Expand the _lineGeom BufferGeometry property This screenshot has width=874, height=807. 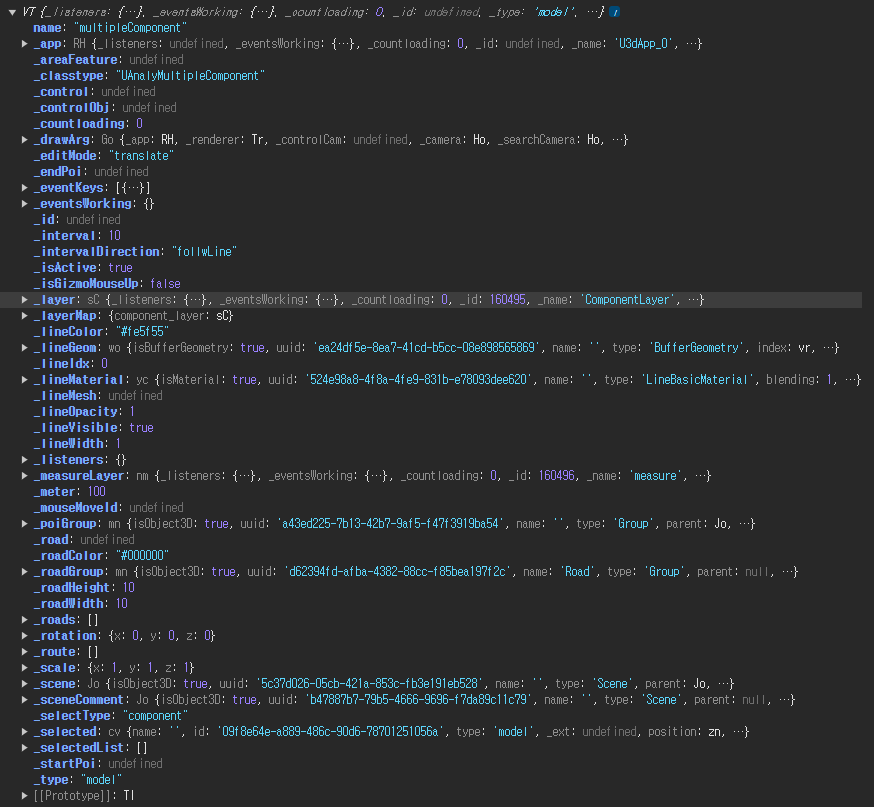click(25, 347)
